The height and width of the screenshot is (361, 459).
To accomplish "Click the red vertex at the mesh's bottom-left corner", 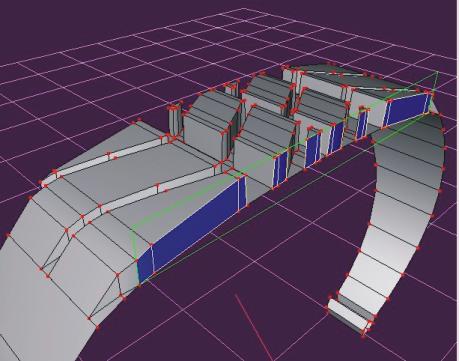I will click(98, 328).
